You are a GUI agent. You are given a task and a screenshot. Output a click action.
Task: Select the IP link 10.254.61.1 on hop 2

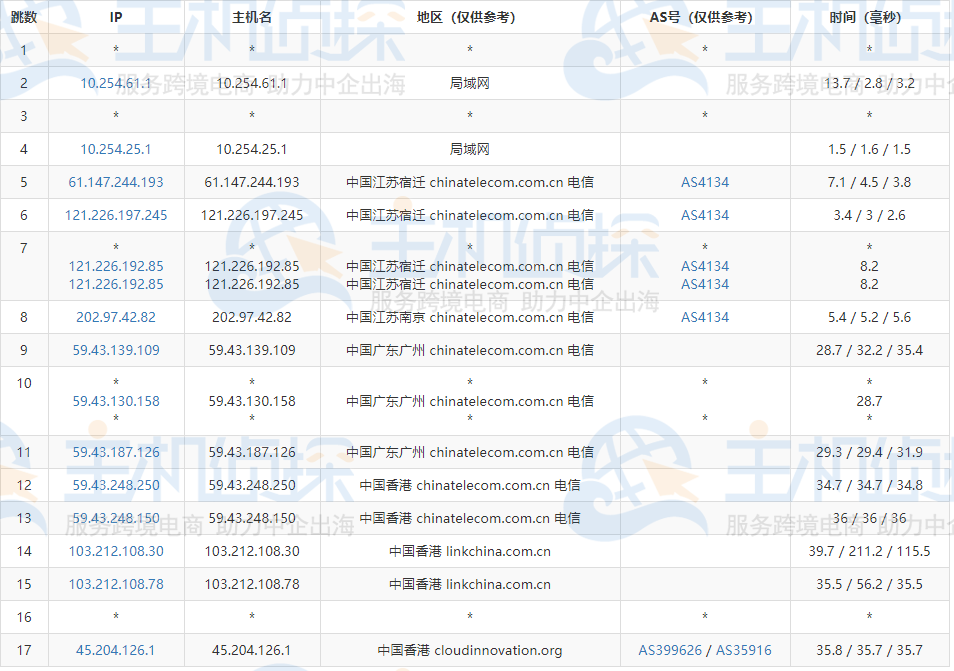pos(117,83)
